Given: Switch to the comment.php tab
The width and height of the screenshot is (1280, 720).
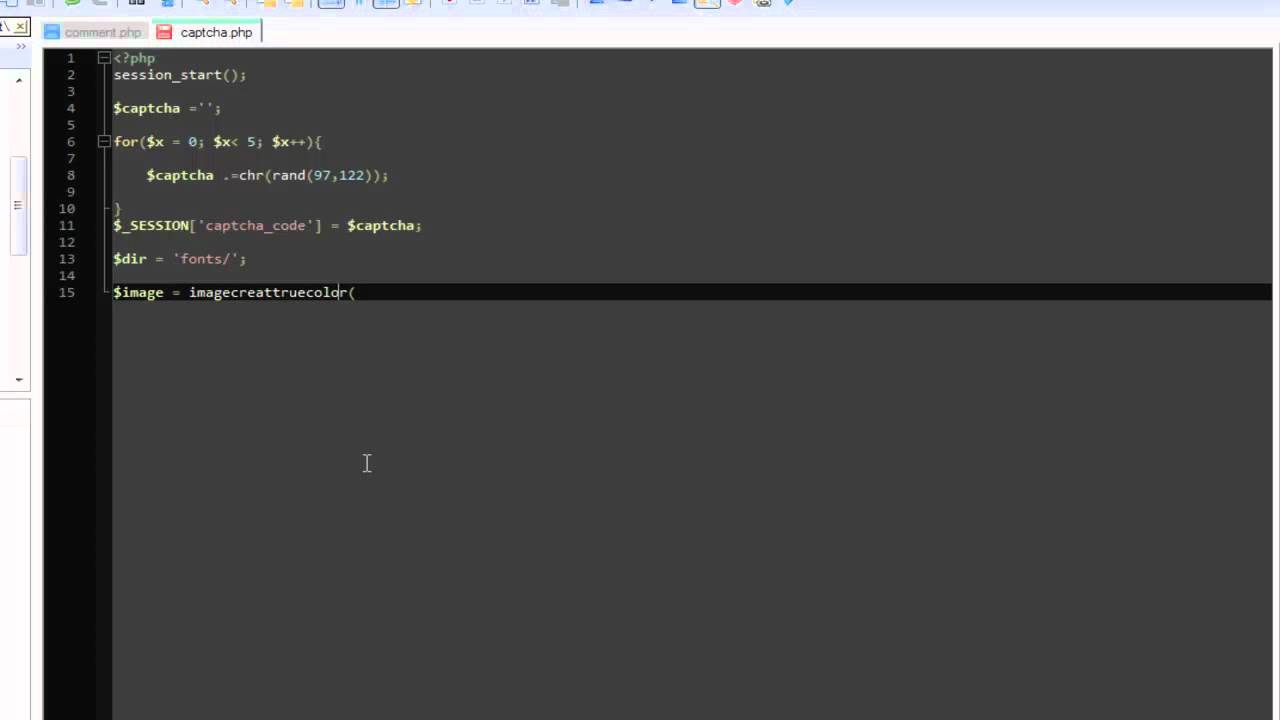Looking at the screenshot, I should 93,33.
